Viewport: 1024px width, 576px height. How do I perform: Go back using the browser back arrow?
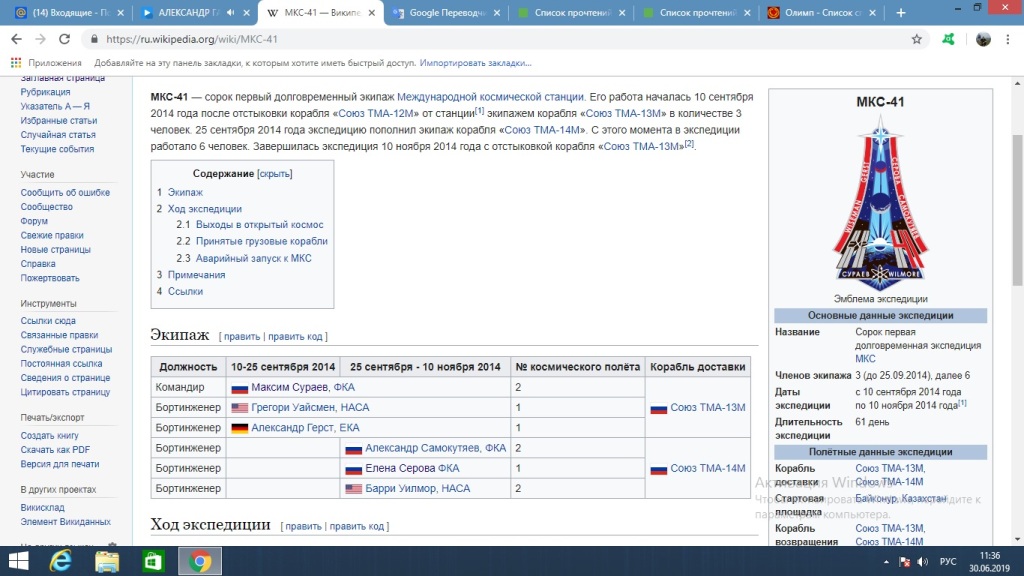click(x=16, y=39)
